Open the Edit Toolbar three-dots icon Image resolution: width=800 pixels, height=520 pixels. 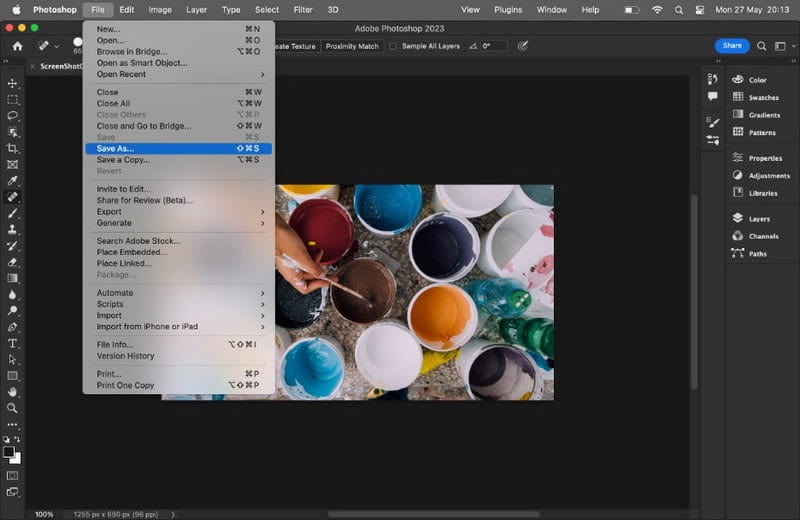coord(12,424)
